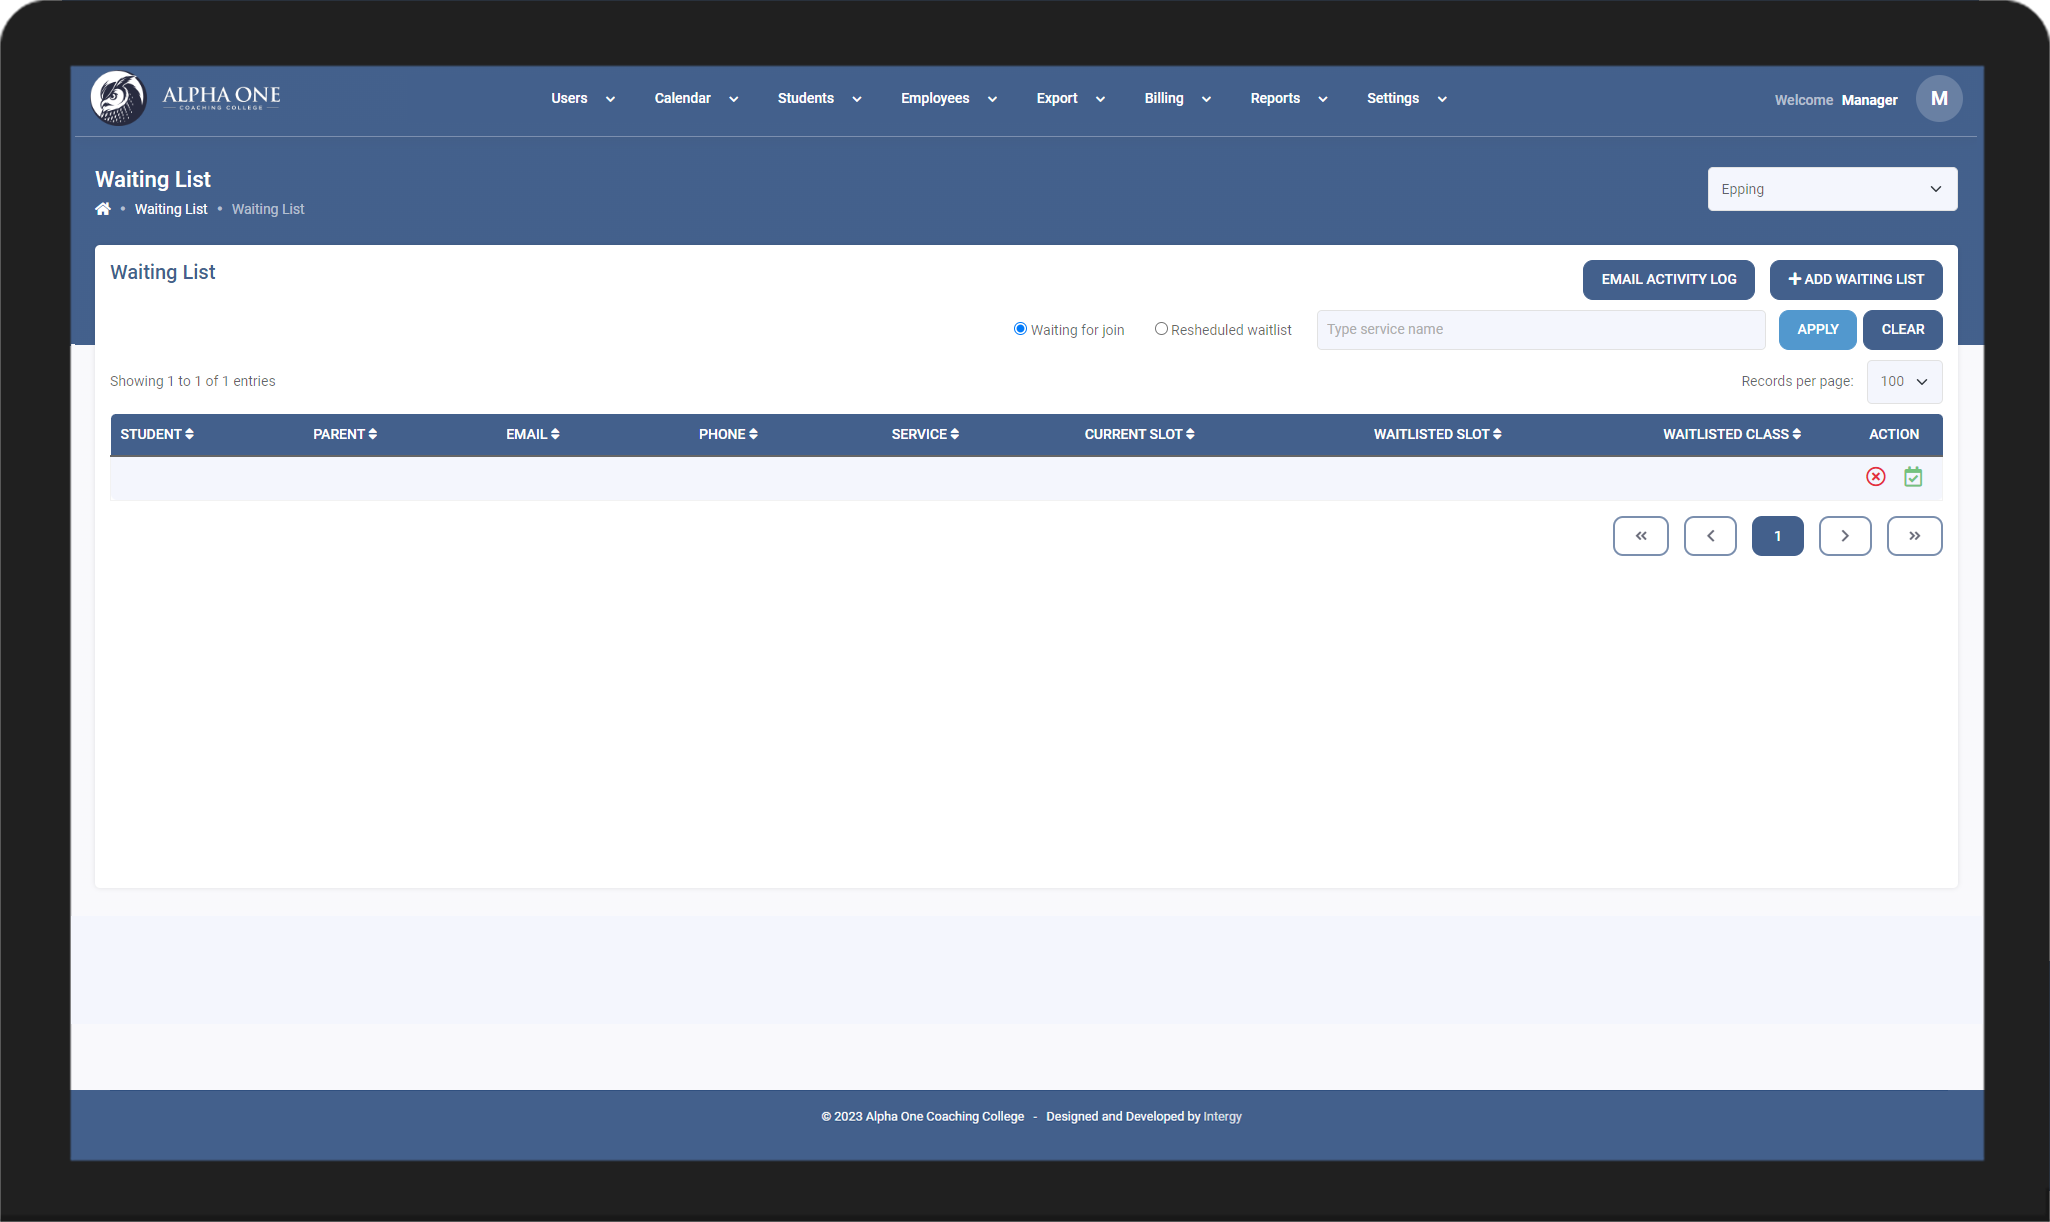Viewport: 2050px width, 1222px height.
Task: Open the Epping location dropdown
Action: click(1832, 189)
